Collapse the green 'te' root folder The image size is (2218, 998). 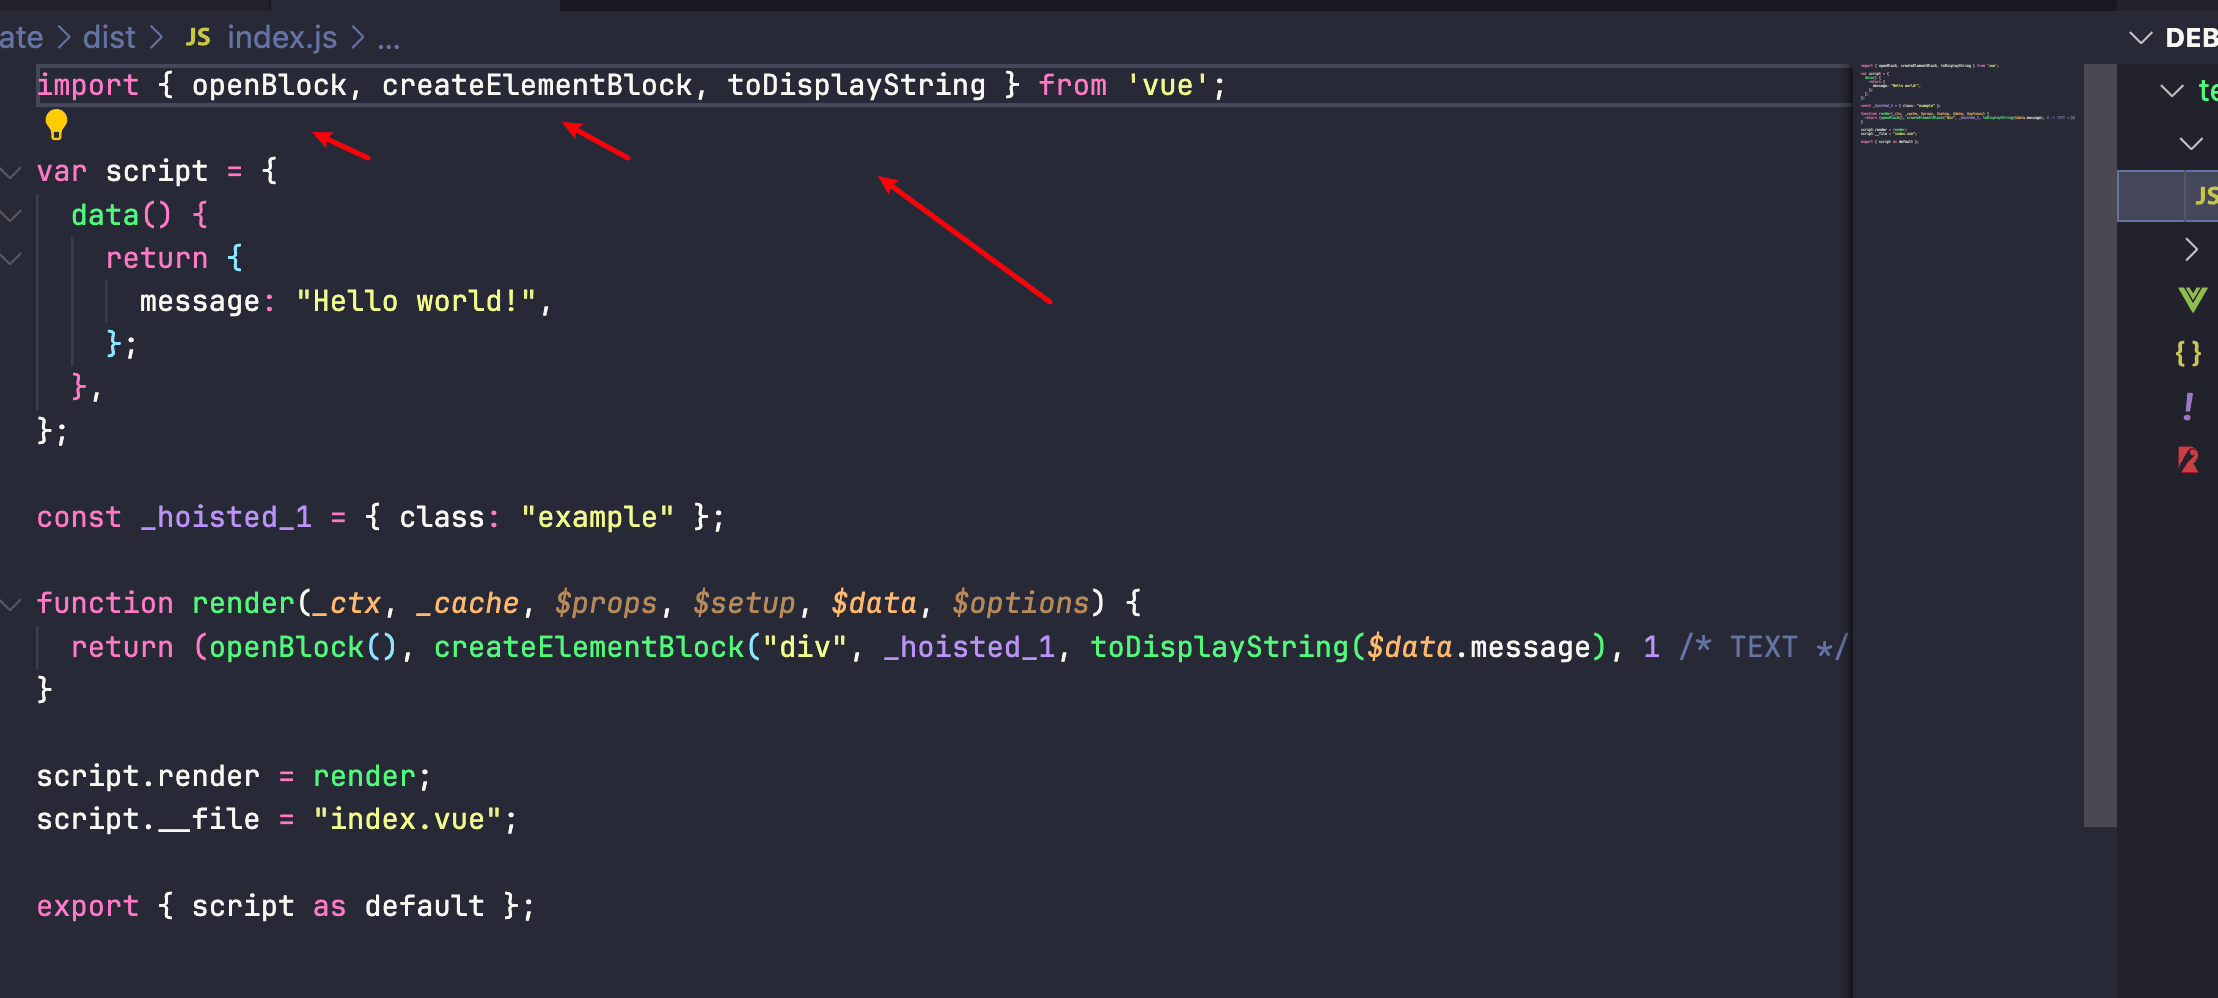(x=2171, y=91)
